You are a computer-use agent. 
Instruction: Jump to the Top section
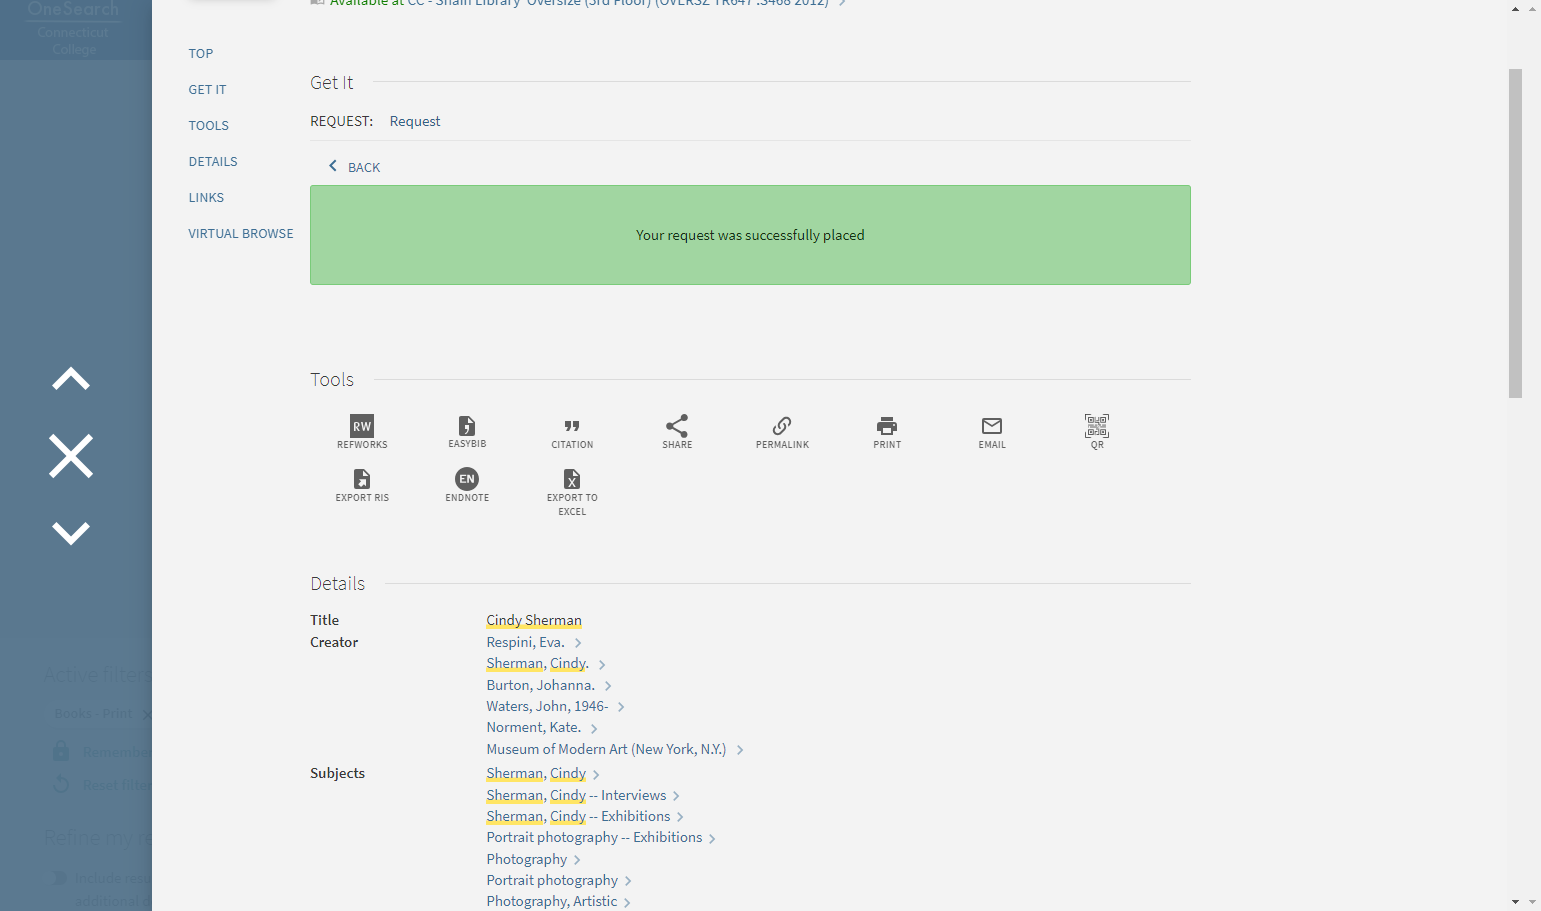[x=201, y=54]
